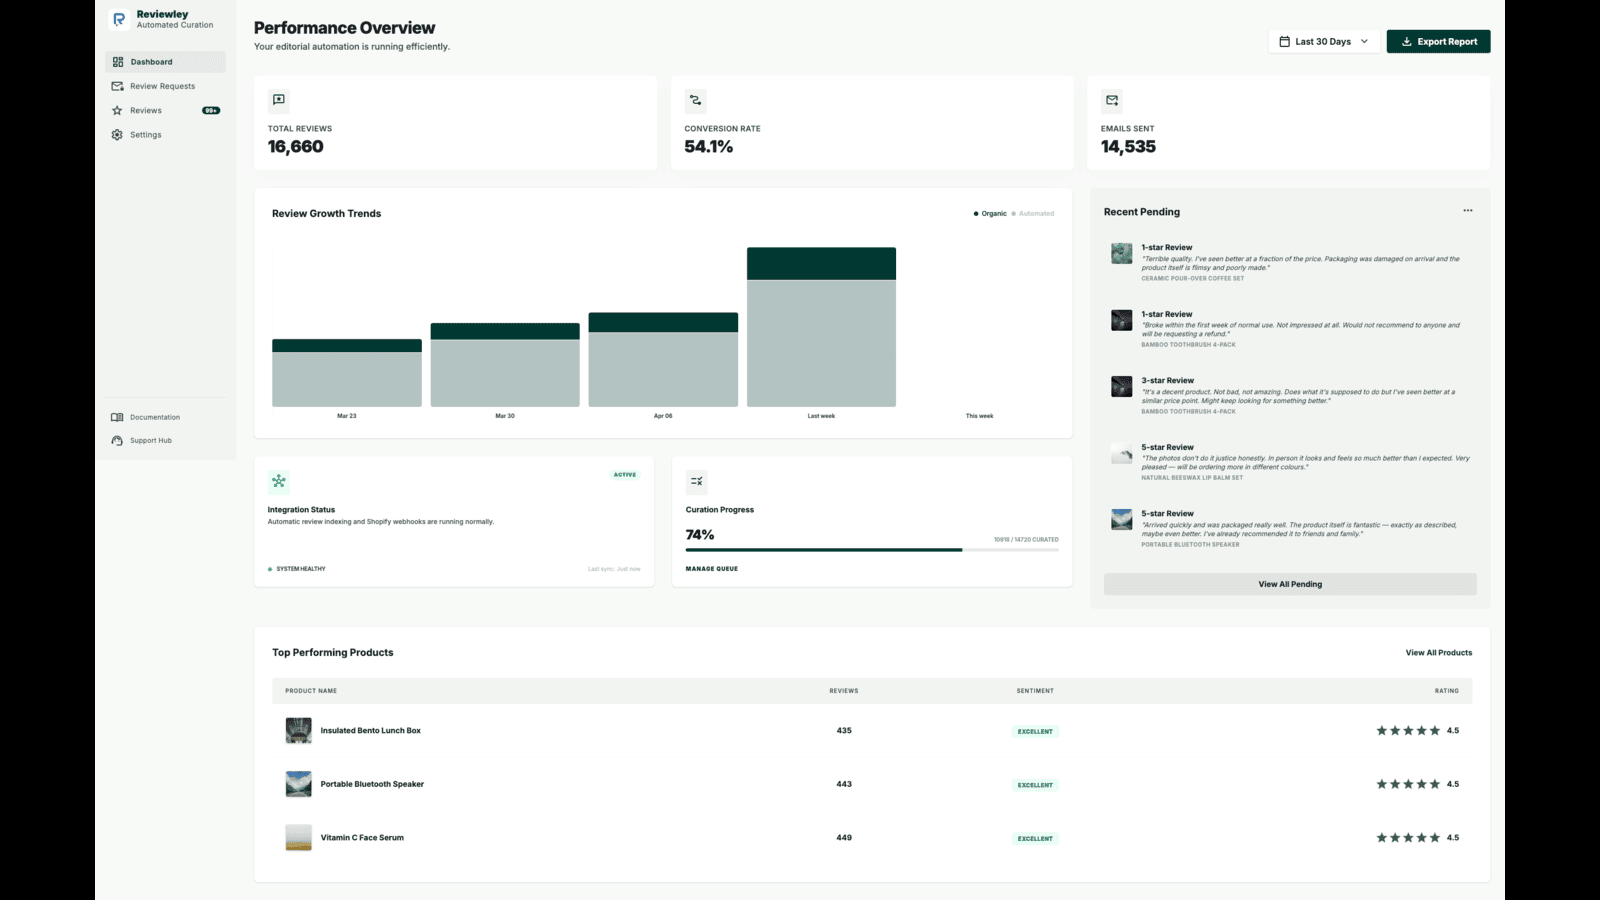
Task: Click the View All Pending button
Action: point(1290,584)
